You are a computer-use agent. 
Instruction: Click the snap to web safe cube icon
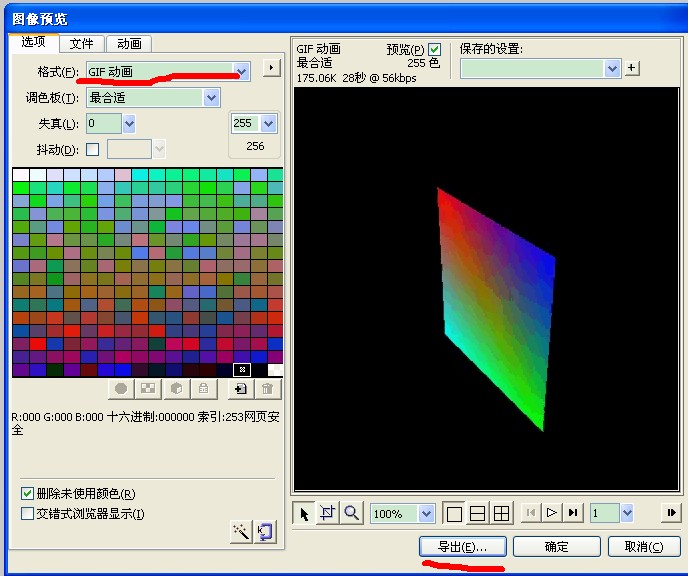pyautogui.click(x=176, y=389)
